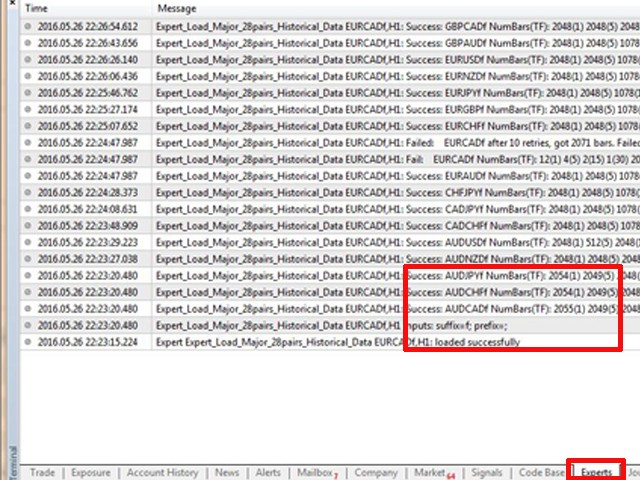640x480 pixels.
Task: Open the Account History tab
Action: pyautogui.click(x=162, y=472)
